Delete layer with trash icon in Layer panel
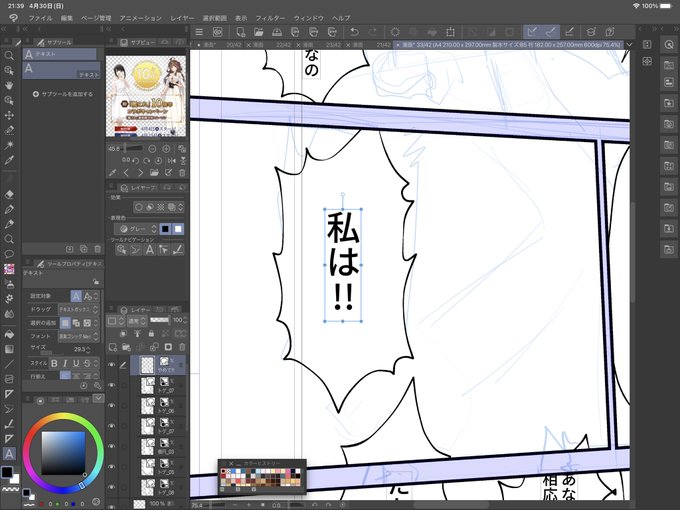Viewport: 680px width, 510px height. (x=182, y=347)
